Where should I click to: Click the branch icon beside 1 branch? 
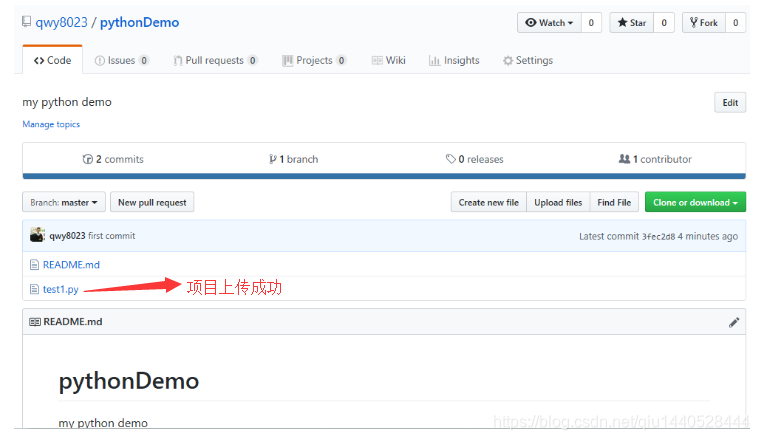(x=273, y=159)
